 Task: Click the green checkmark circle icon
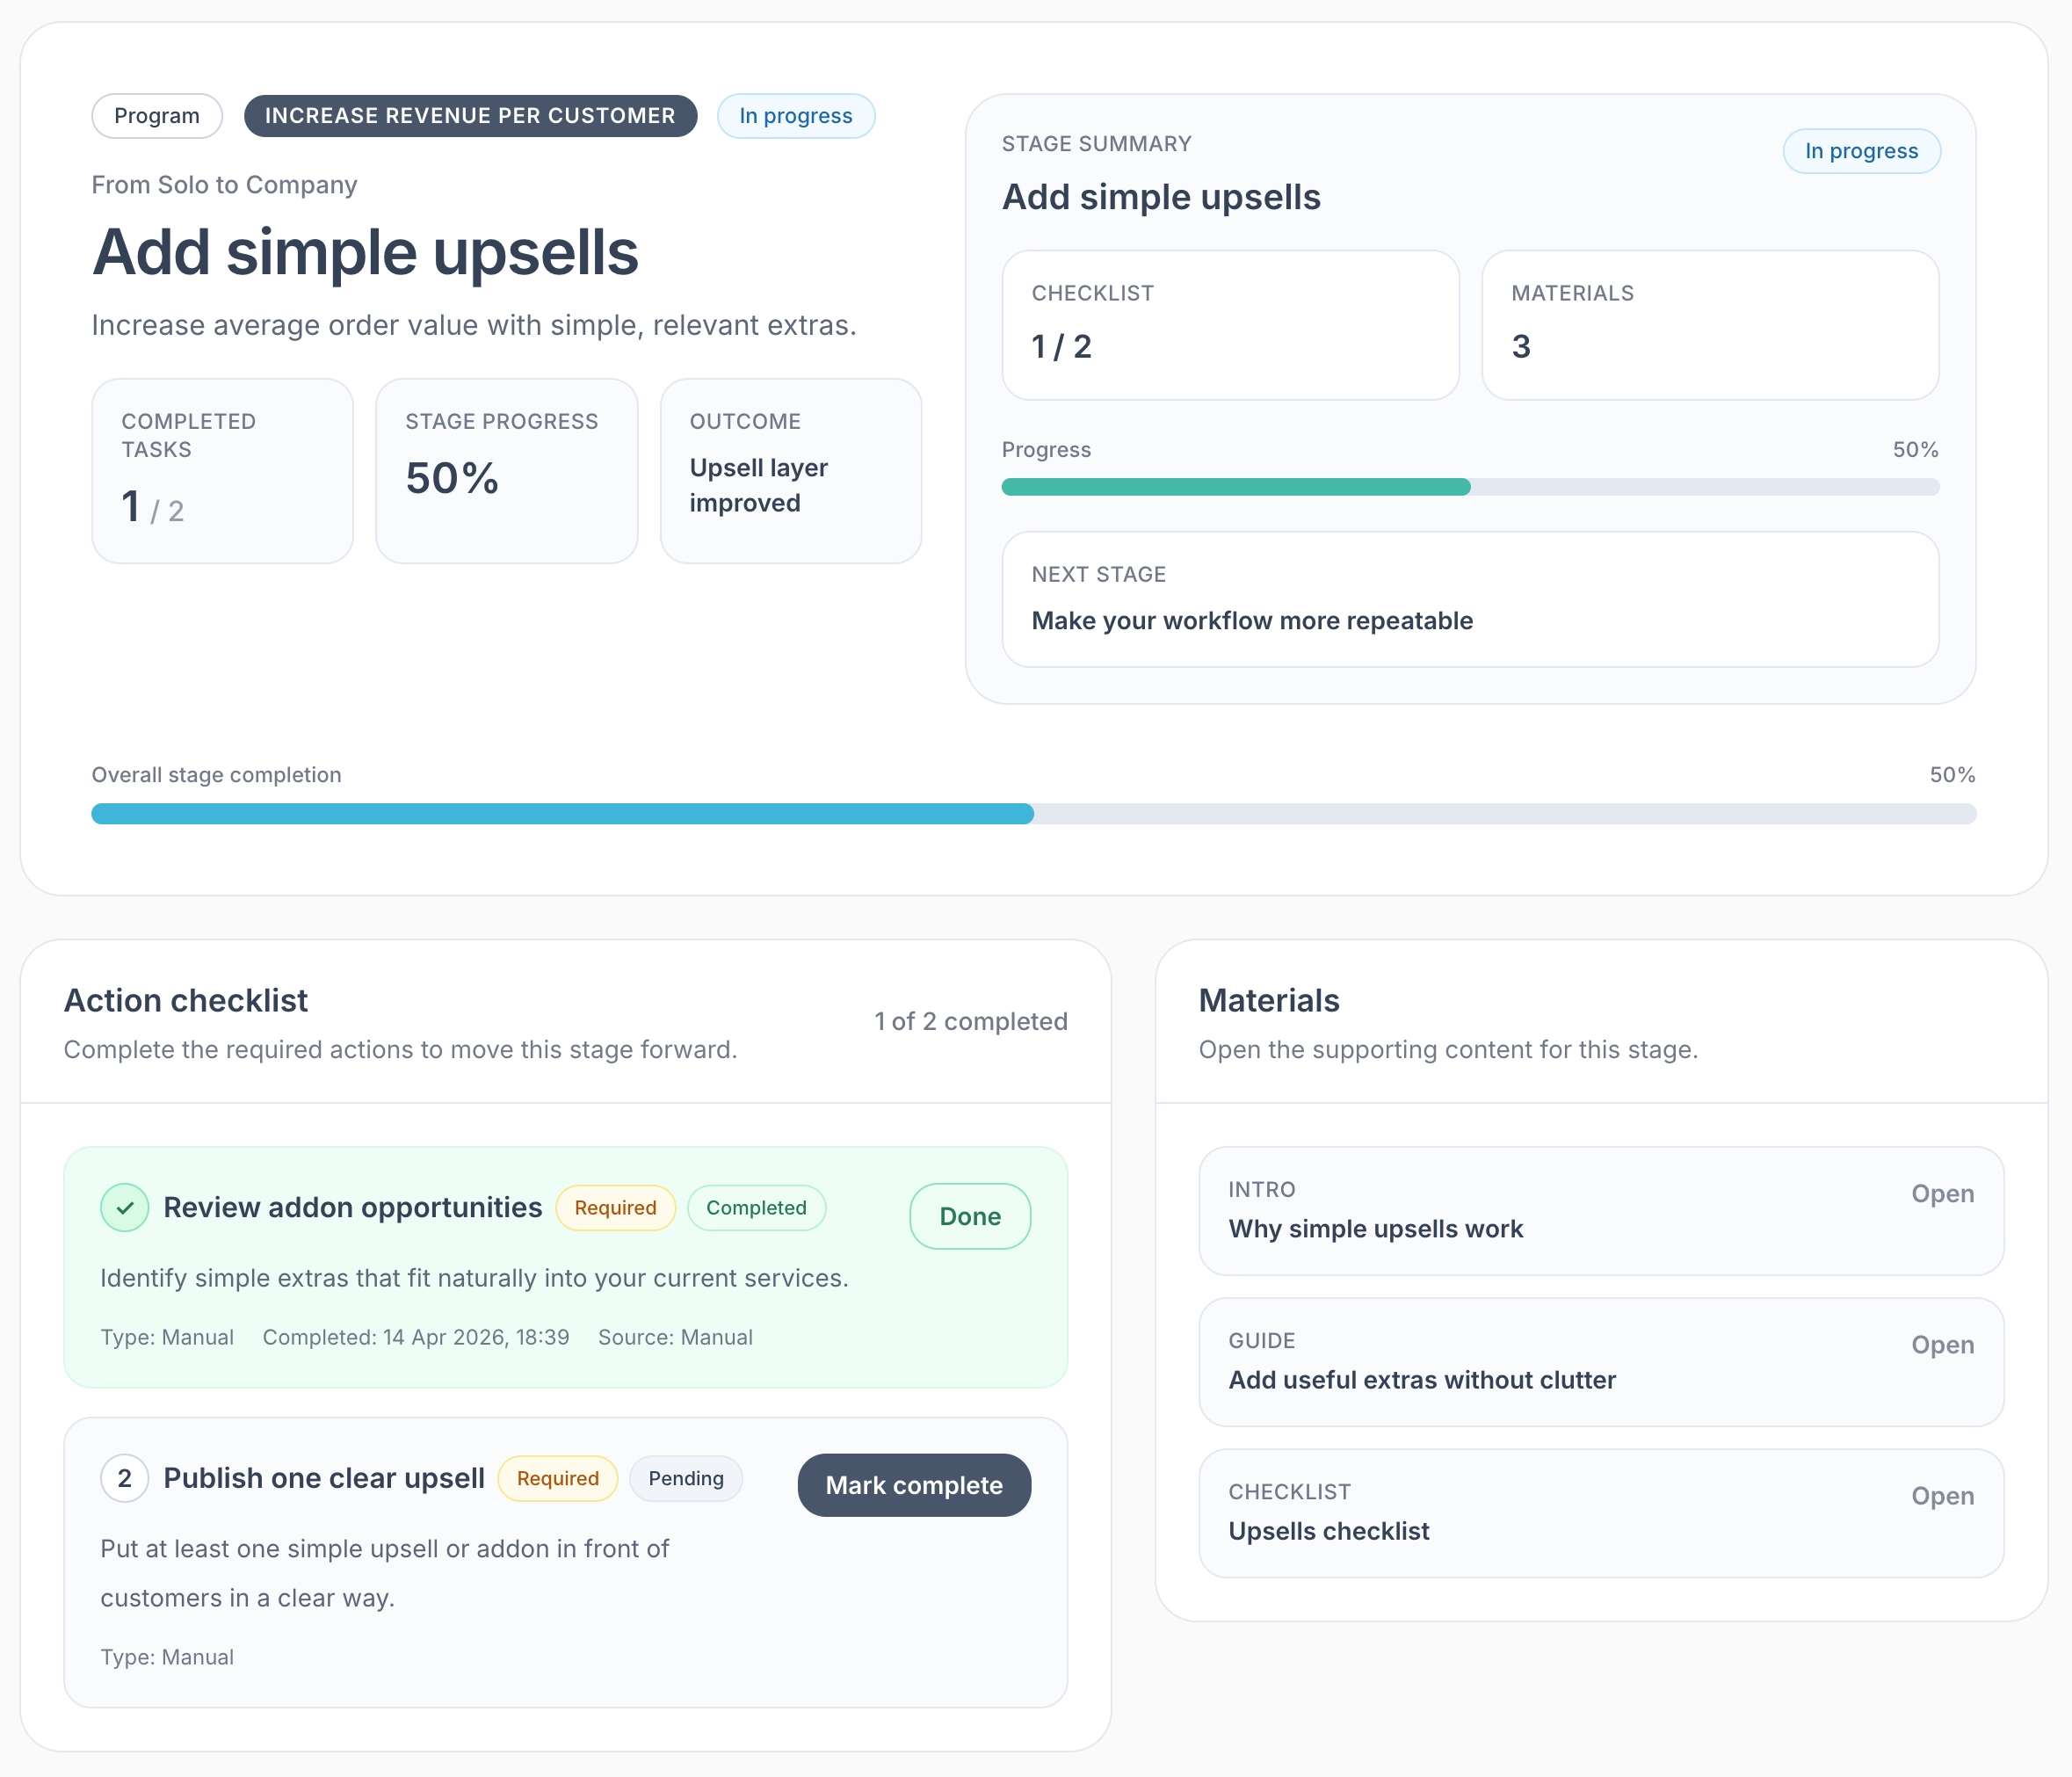[124, 1207]
